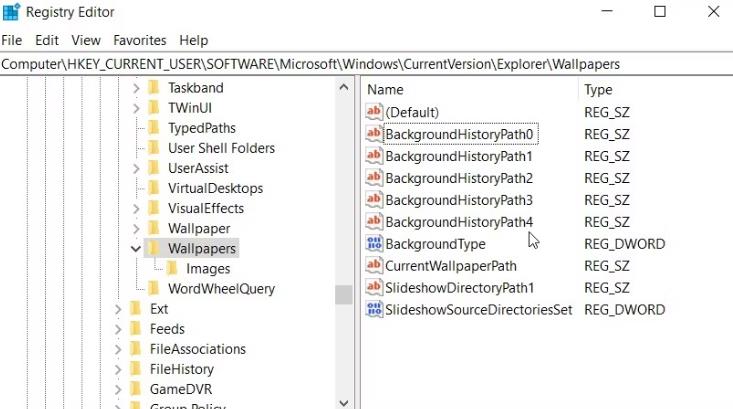Expand the Taskband key
This screenshot has height=409, width=733.
coord(136,88)
